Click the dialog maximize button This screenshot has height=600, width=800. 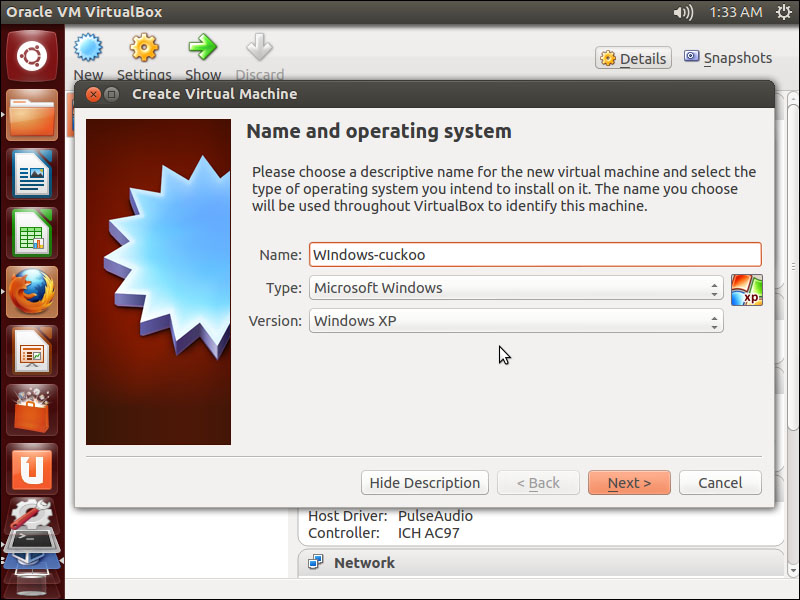coord(111,94)
